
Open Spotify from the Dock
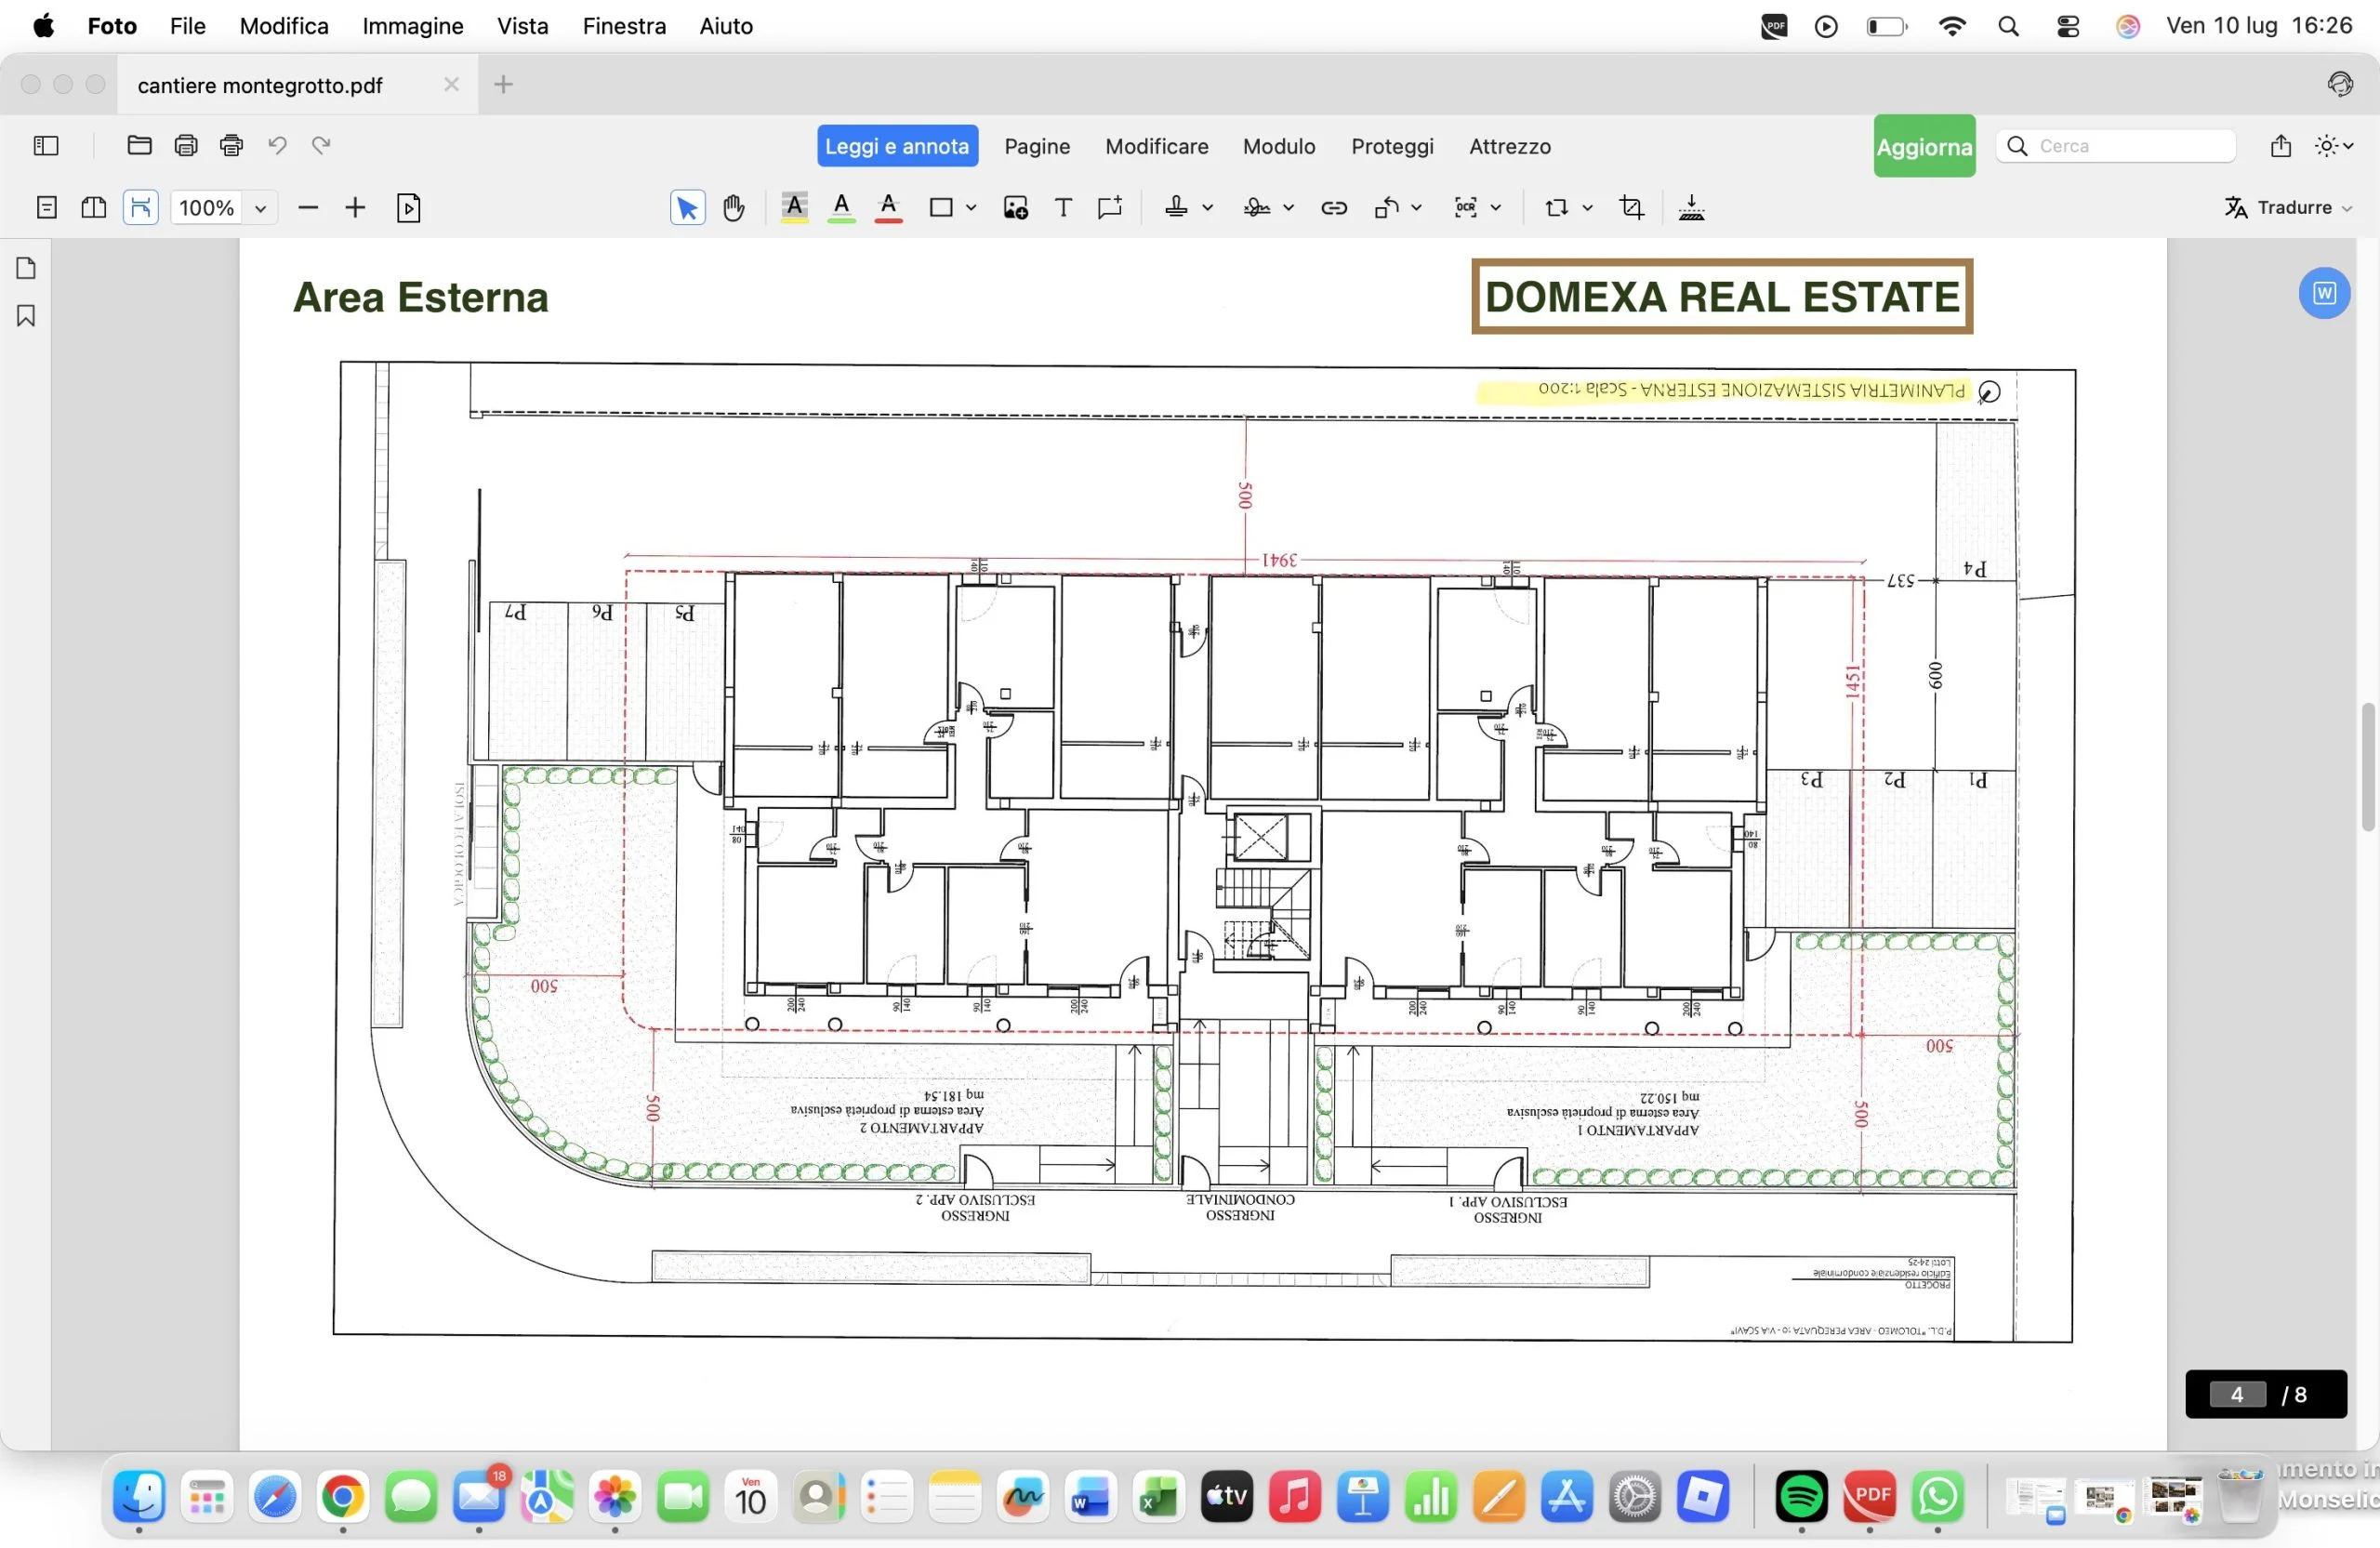click(1801, 1497)
